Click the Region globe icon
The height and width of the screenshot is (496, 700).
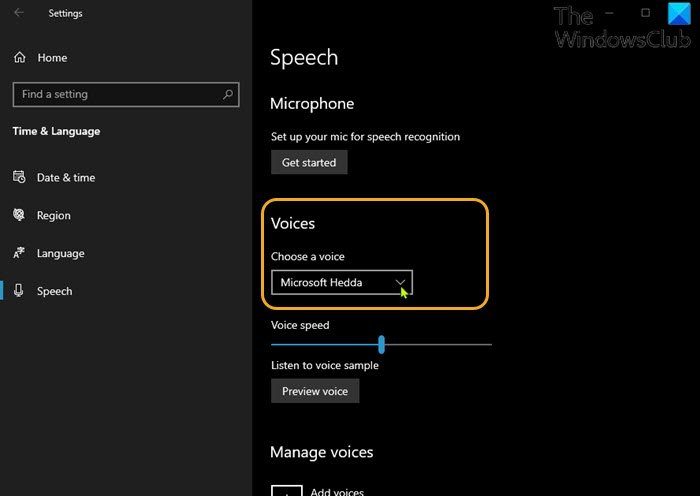19,215
